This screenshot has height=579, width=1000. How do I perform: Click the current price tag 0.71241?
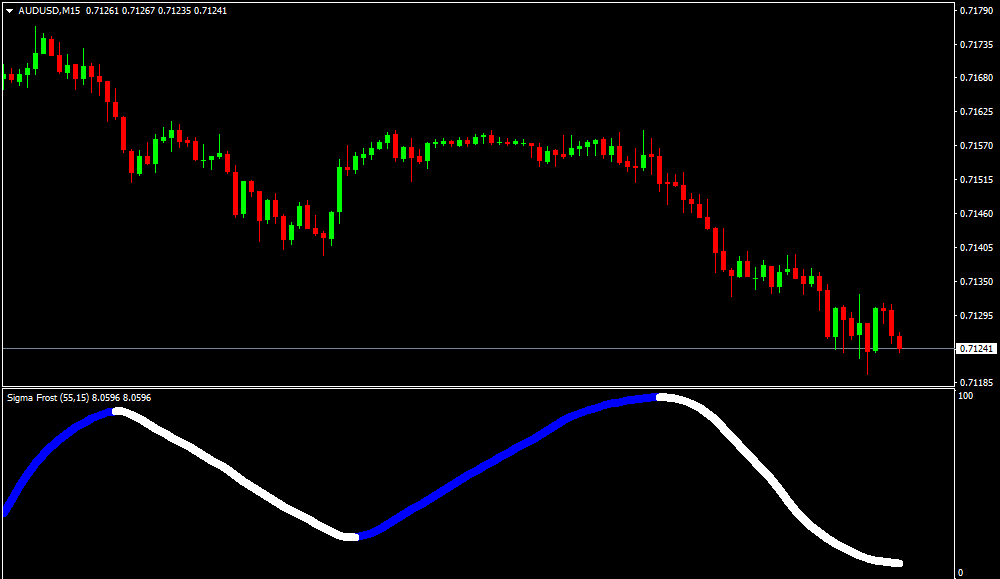(x=976, y=349)
